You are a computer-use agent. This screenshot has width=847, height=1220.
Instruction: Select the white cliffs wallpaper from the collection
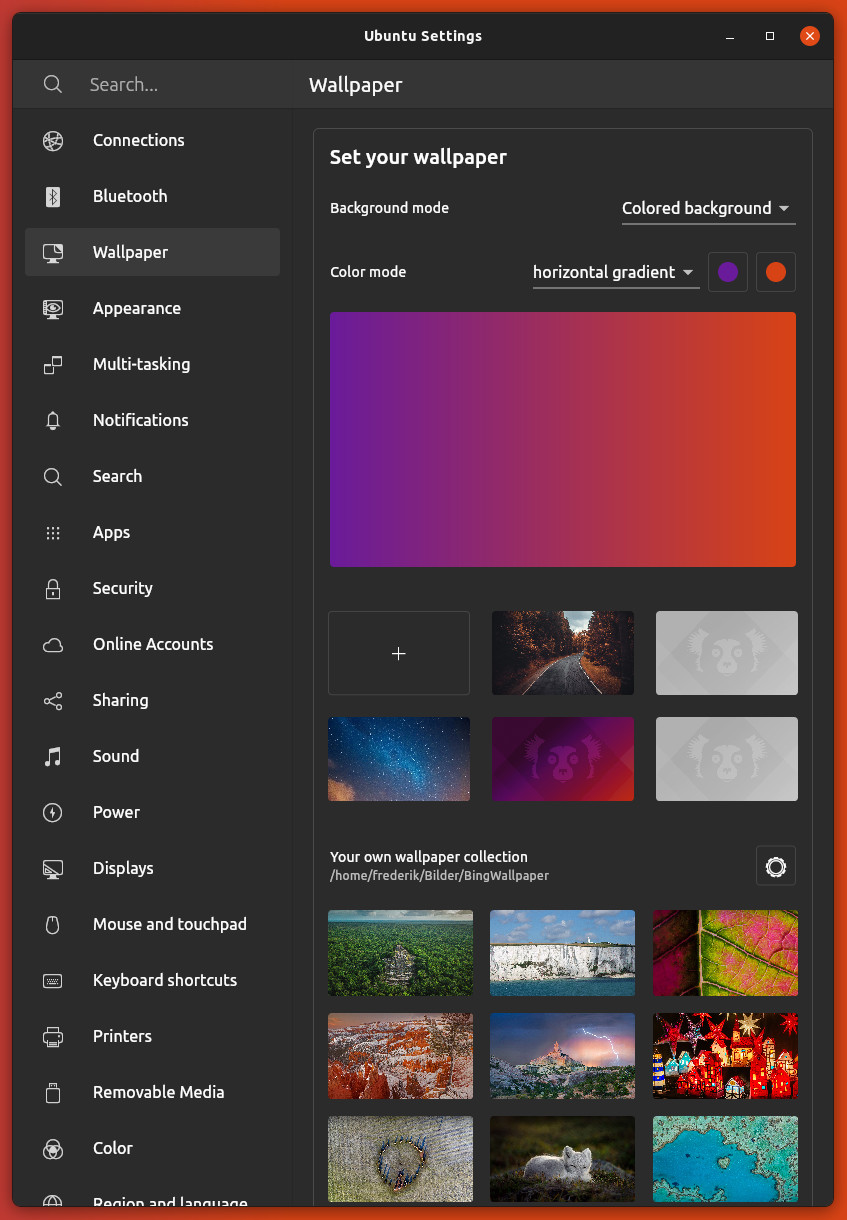[x=562, y=953]
